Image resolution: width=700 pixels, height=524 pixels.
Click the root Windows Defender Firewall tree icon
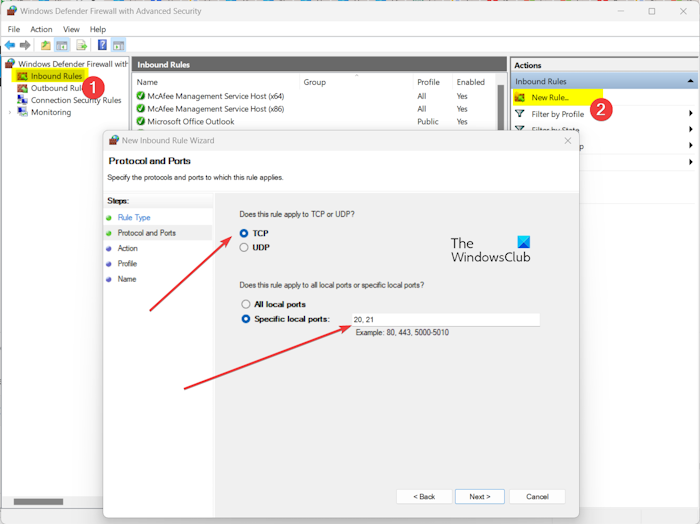pyautogui.click(x=10, y=64)
